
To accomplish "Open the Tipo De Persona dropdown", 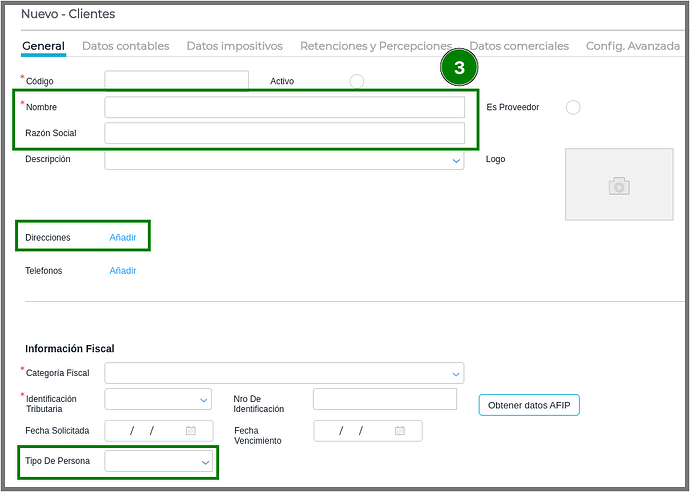I will click(x=205, y=462).
